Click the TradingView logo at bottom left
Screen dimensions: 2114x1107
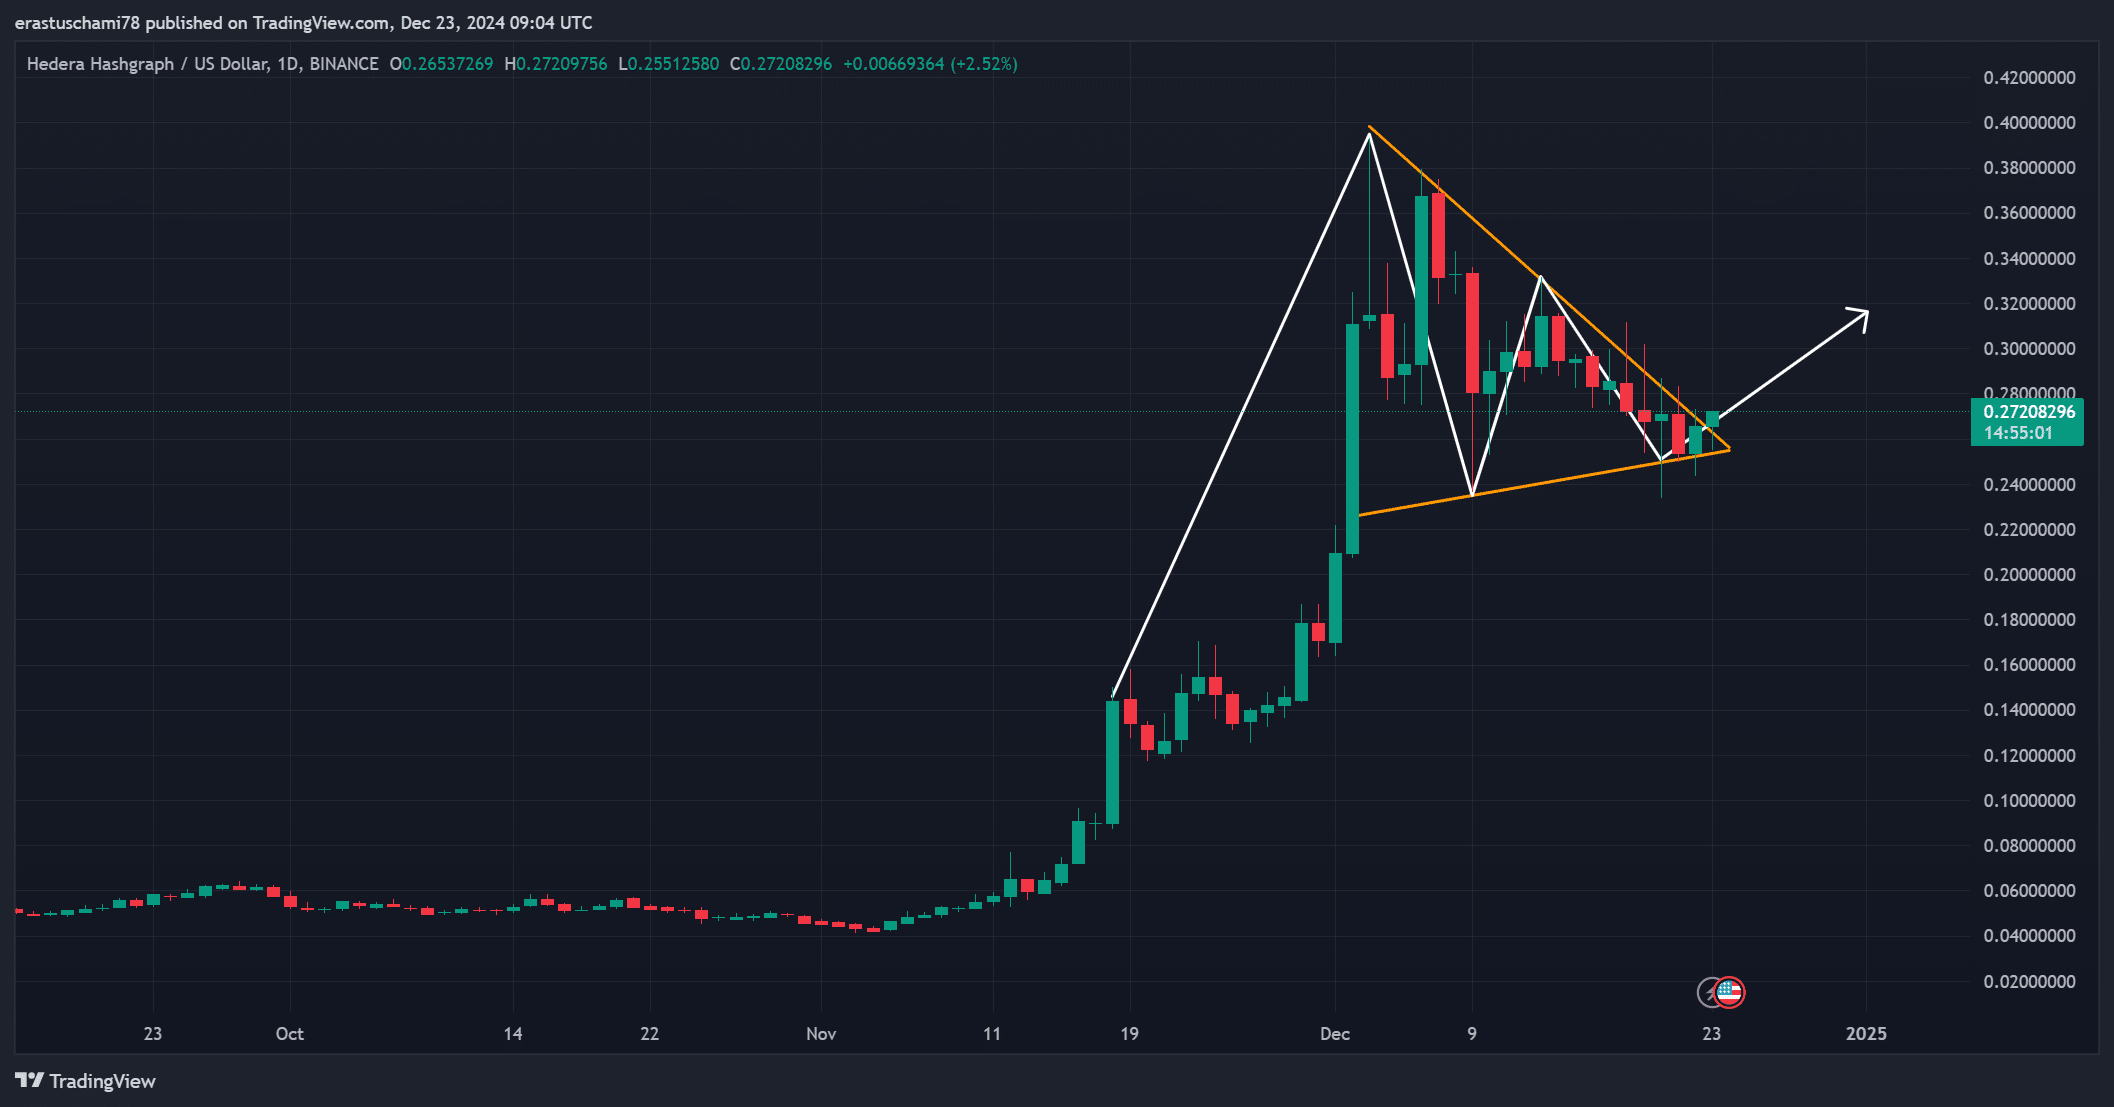[86, 1081]
